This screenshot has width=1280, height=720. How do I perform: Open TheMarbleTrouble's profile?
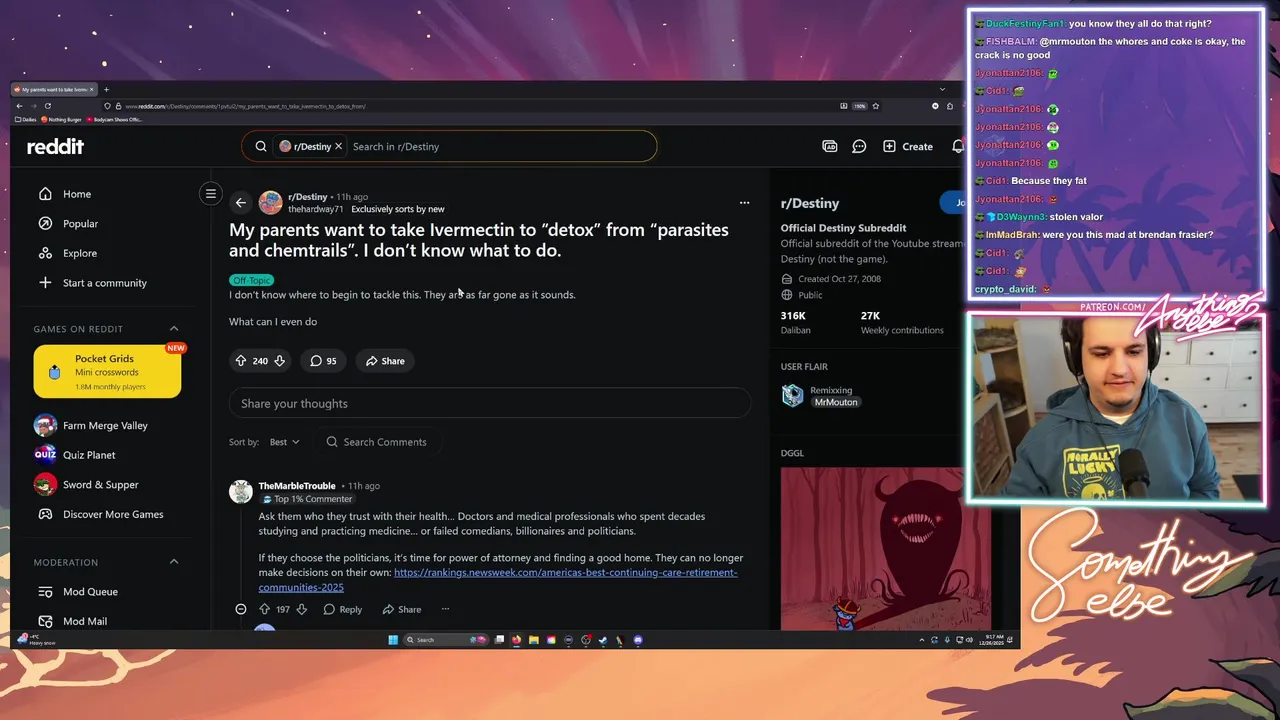(297, 486)
